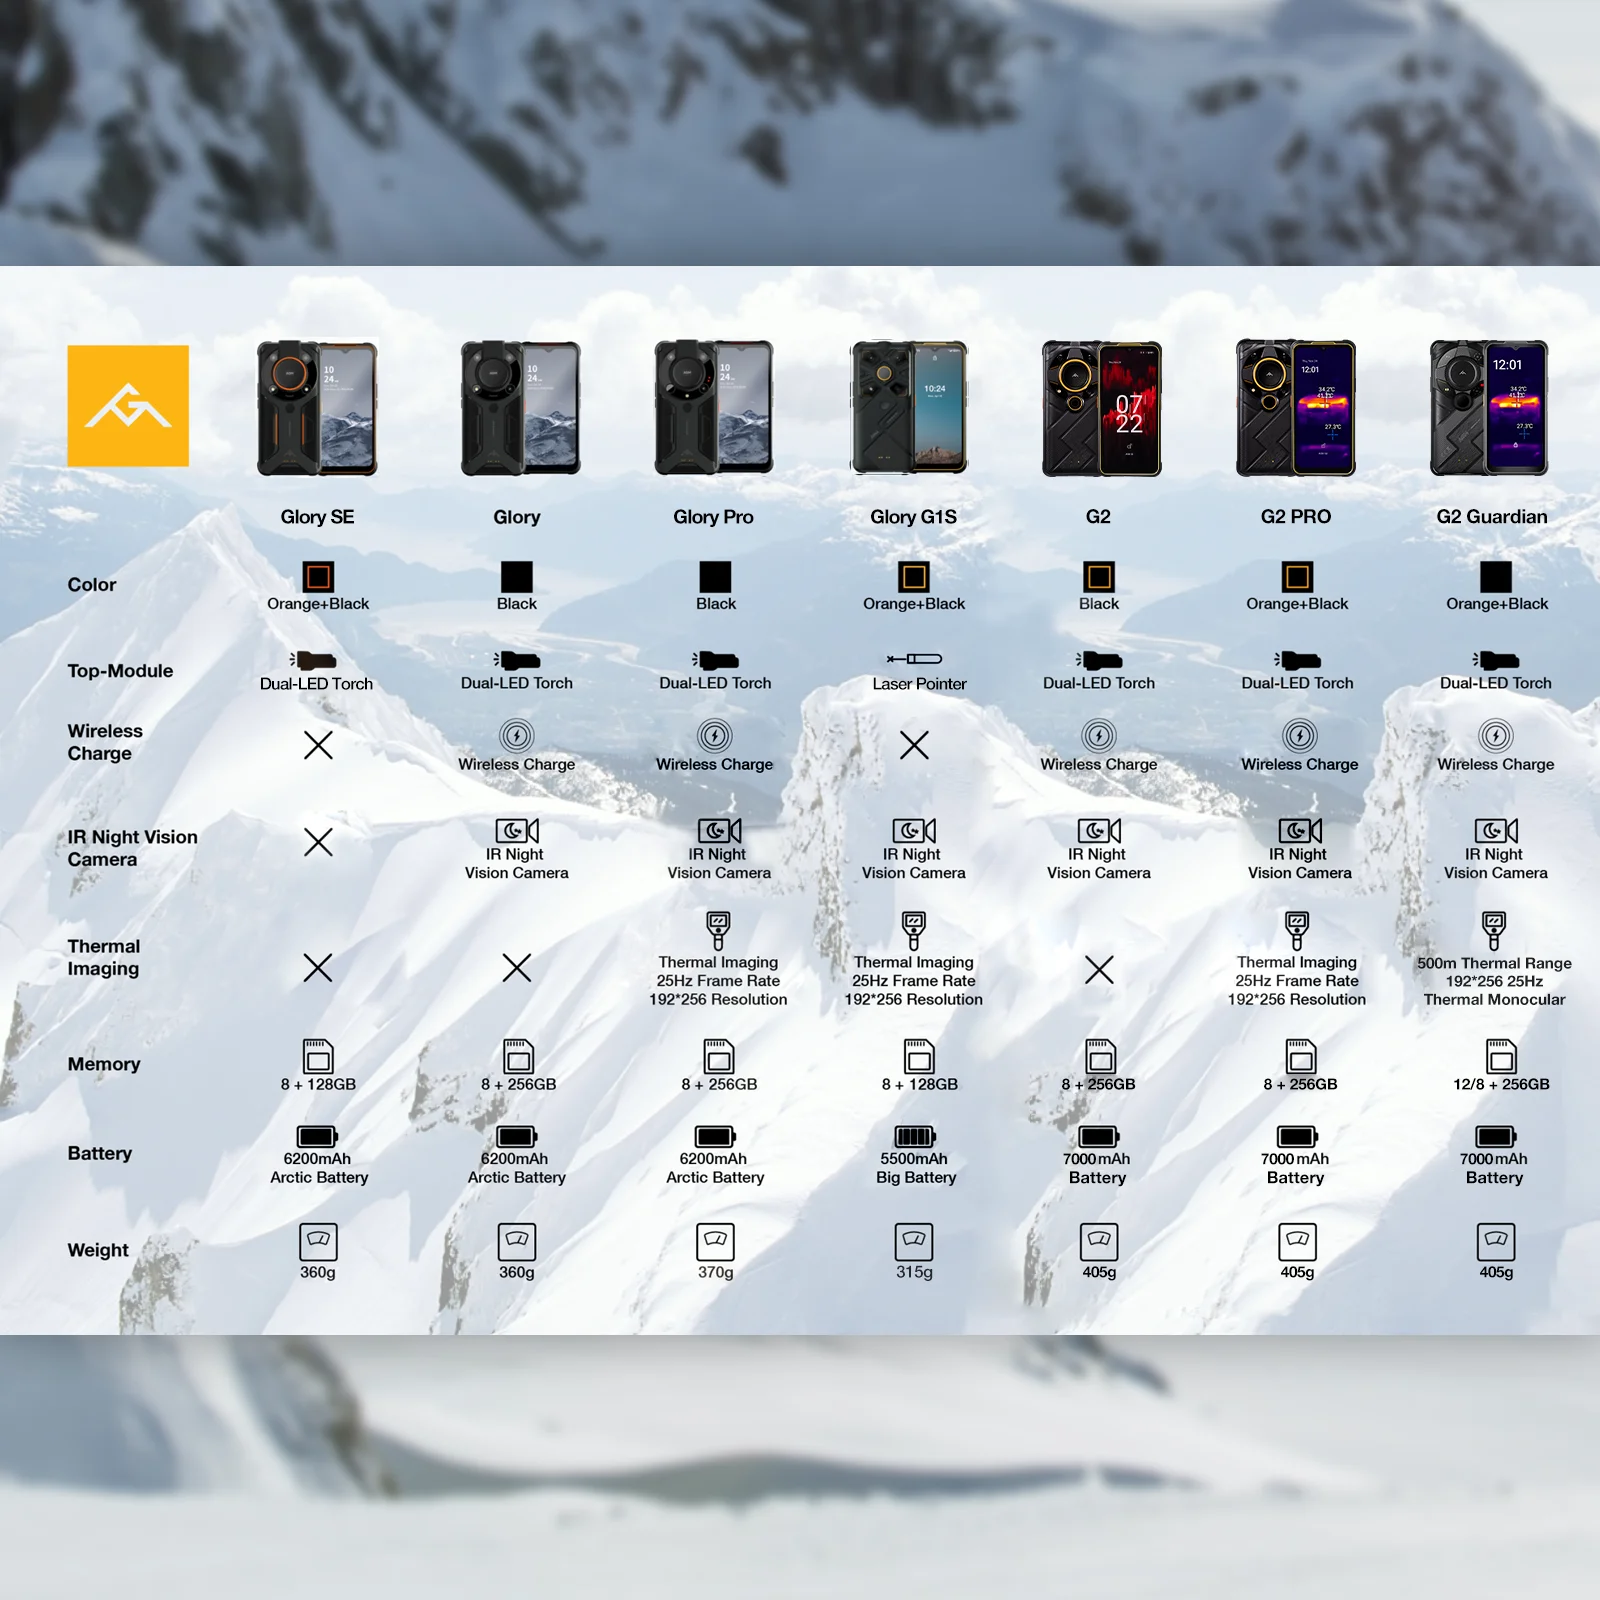
Task: Click the 'Glory SE' product name
Action: 317,517
